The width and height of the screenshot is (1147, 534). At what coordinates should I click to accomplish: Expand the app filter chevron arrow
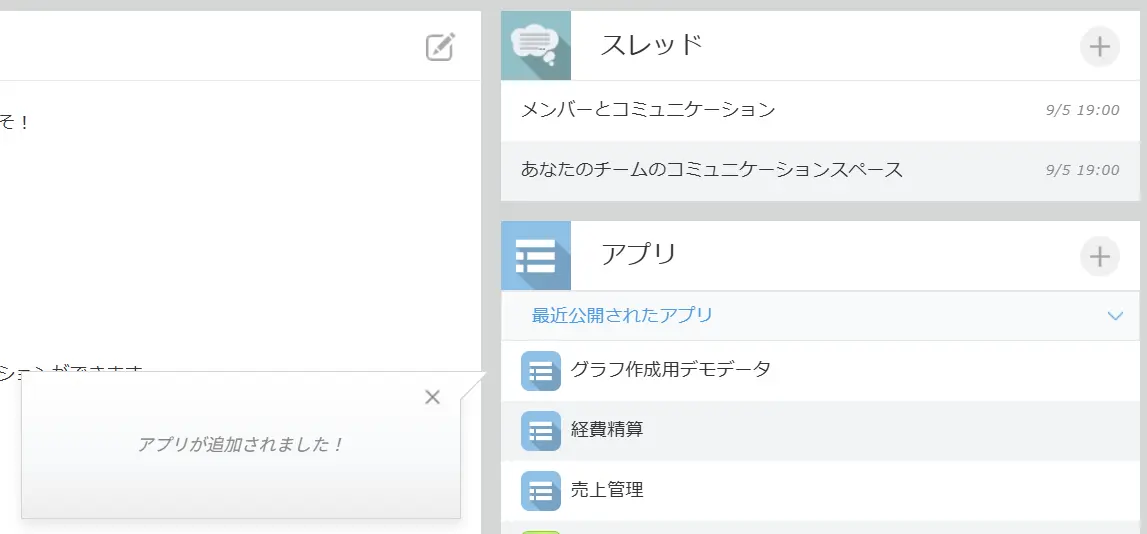coord(1116,316)
